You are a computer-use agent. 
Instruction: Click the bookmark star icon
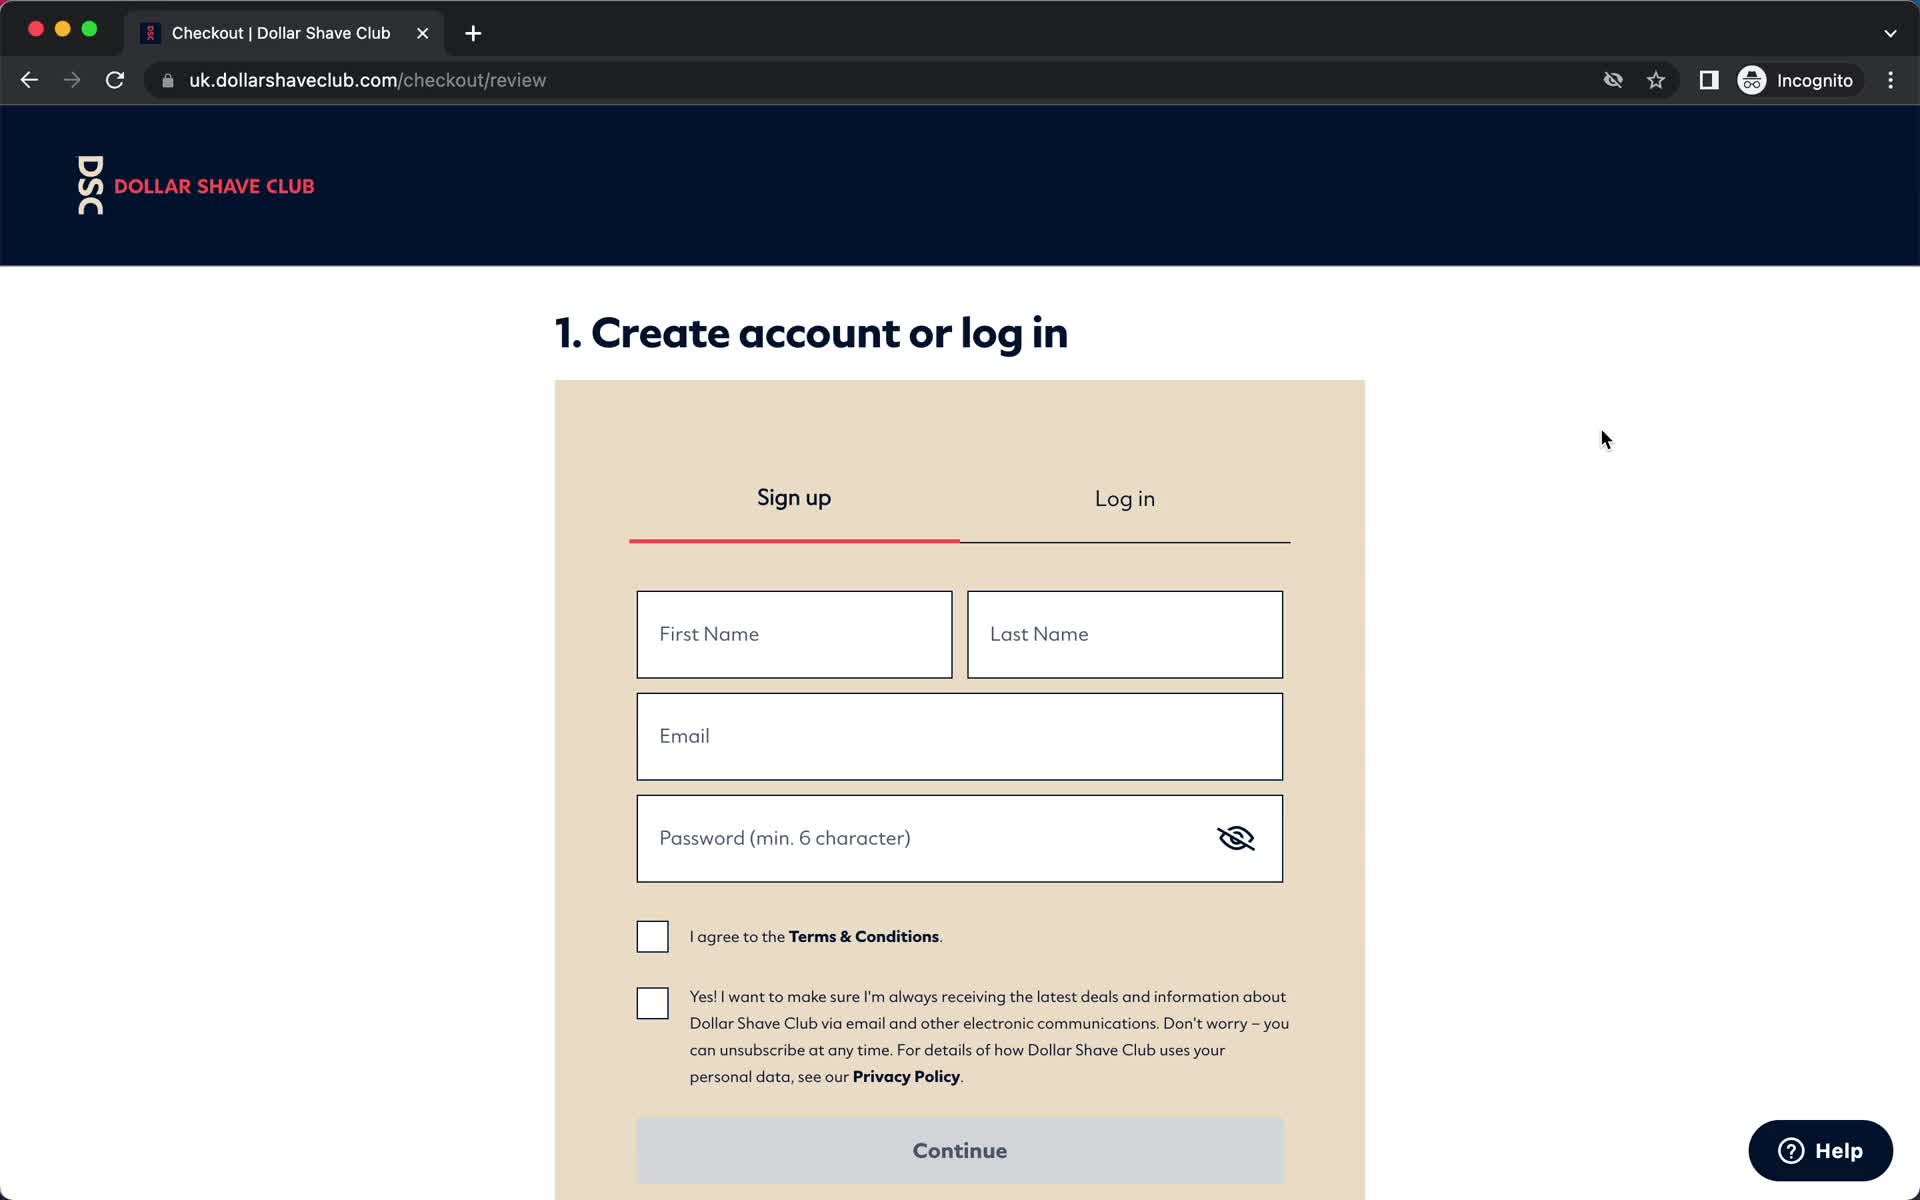[1657, 80]
